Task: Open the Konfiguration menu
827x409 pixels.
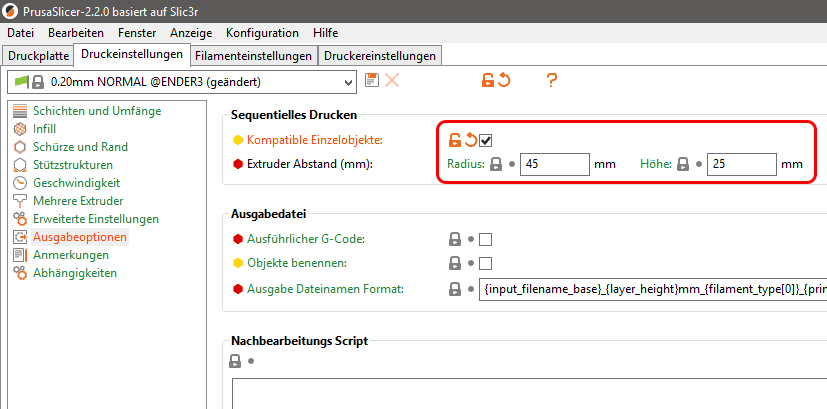Action: 262,33
